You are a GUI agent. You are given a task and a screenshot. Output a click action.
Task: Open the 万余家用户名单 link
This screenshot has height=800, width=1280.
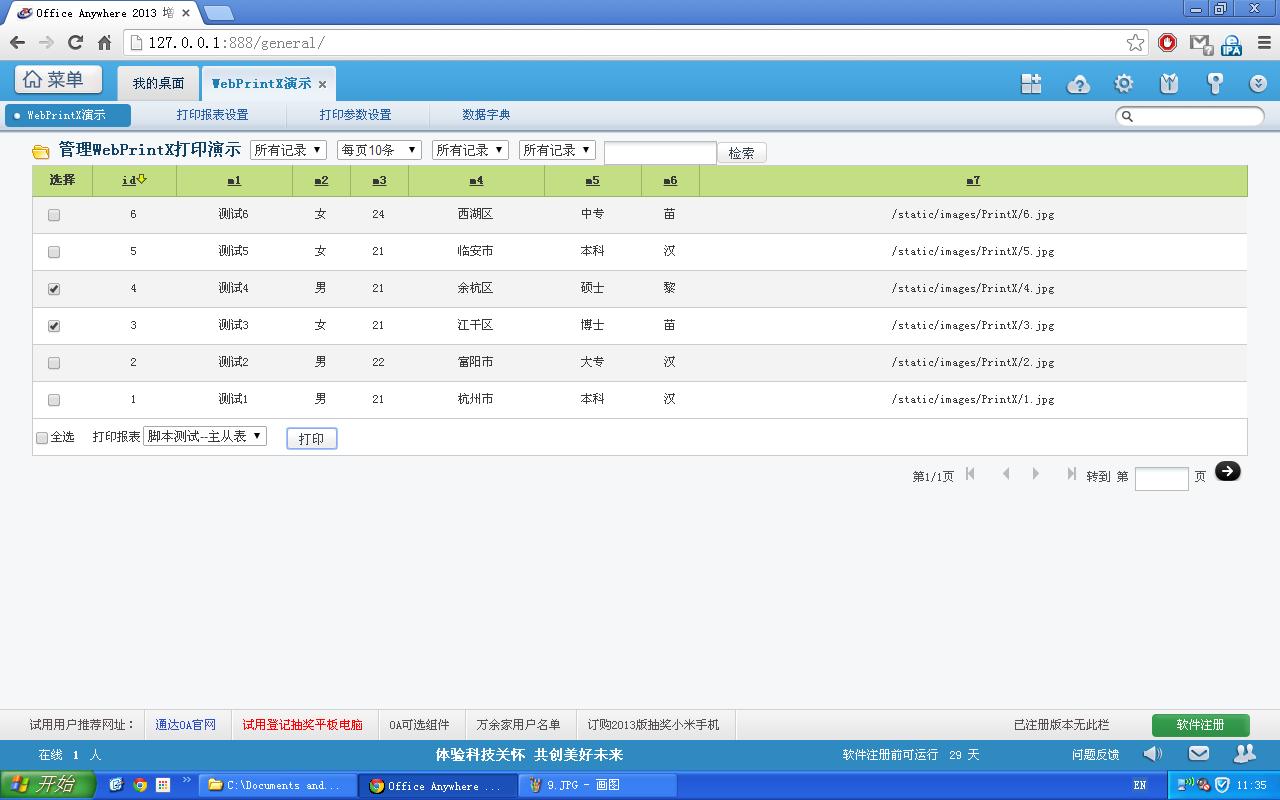click(x=518, y=725)
